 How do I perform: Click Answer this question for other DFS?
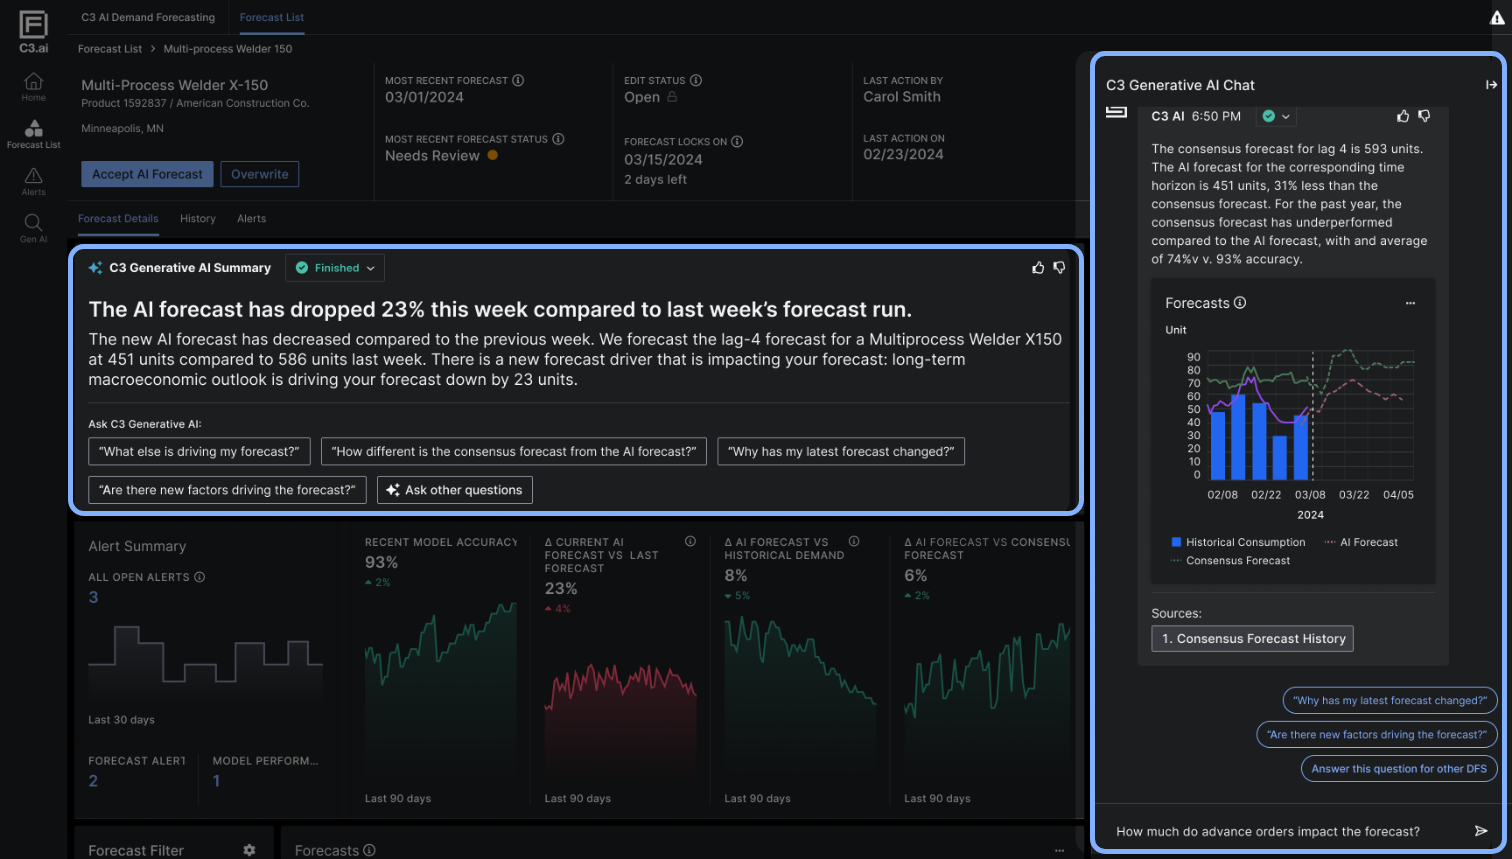pyautogui.click(x=1399, y=769)
